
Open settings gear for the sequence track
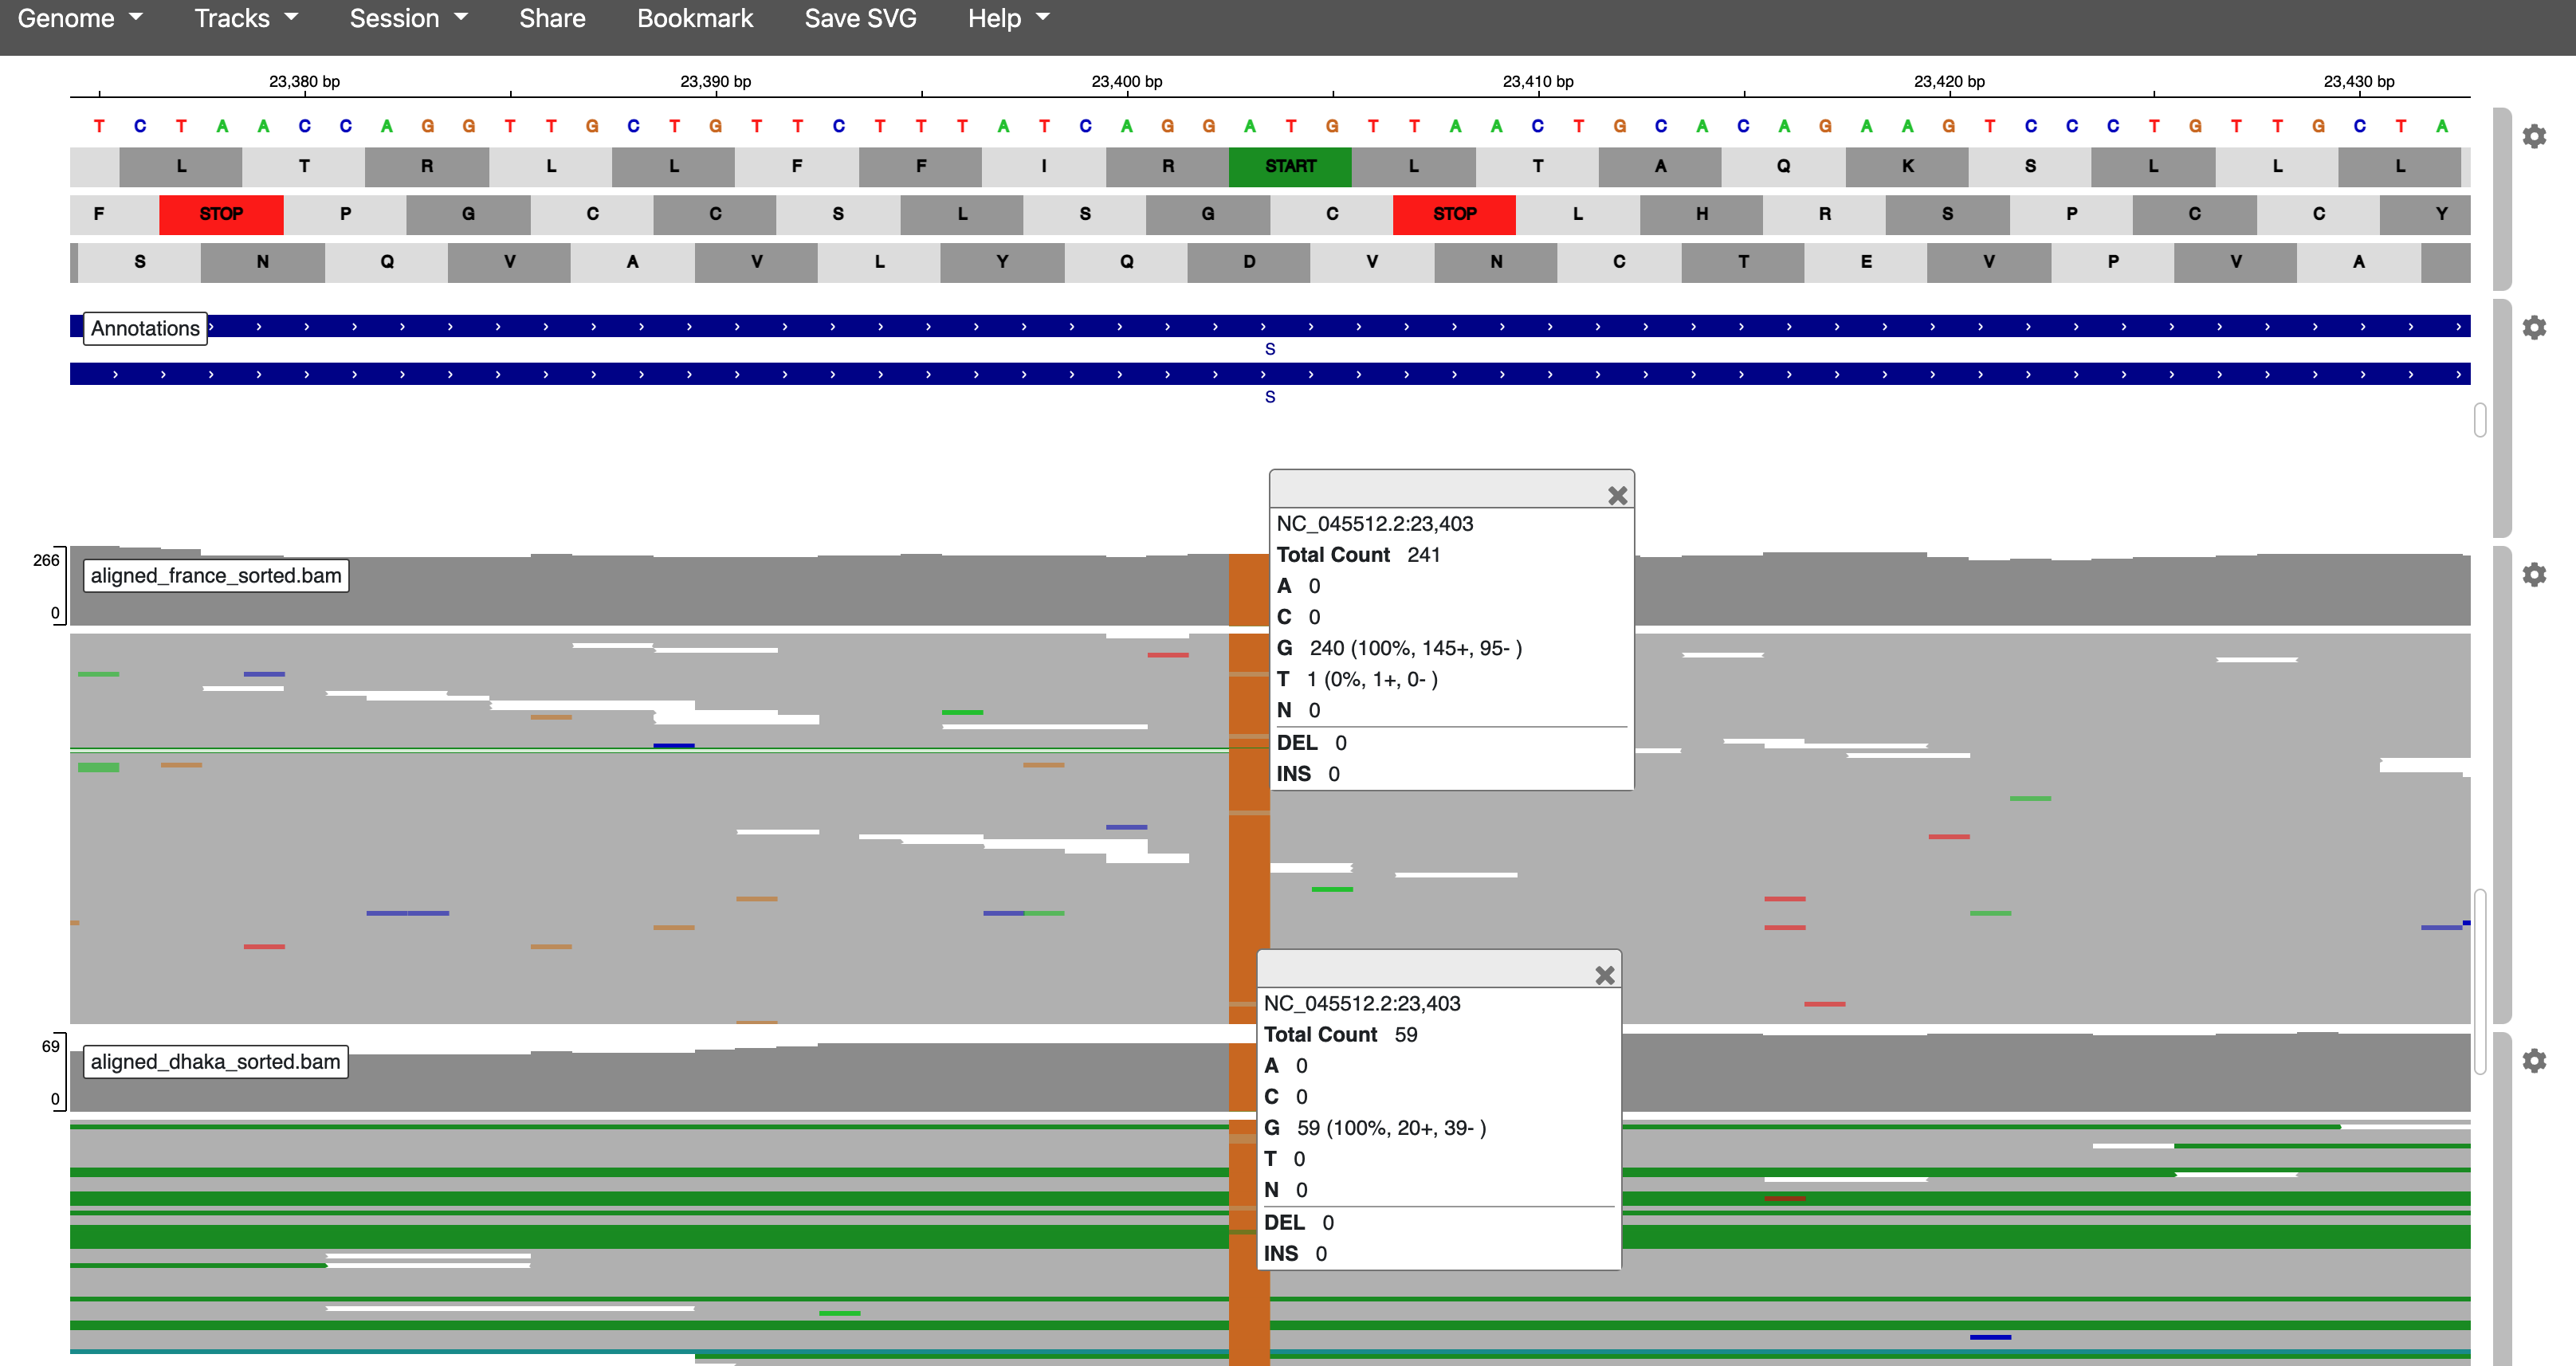coord(2534,136)
